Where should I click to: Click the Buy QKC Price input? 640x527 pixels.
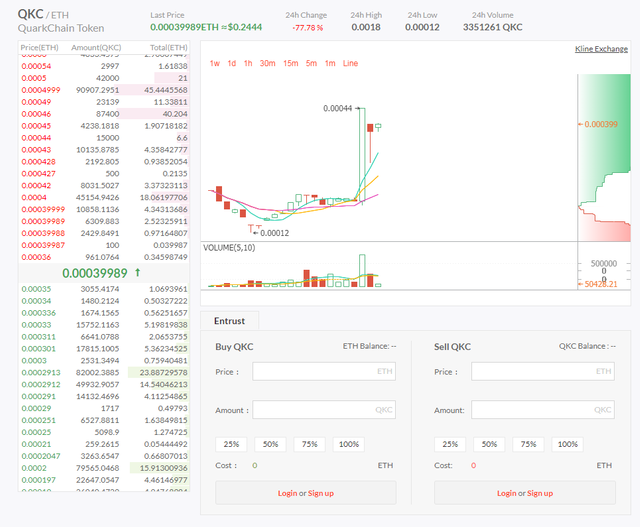[x=324, y=371]
